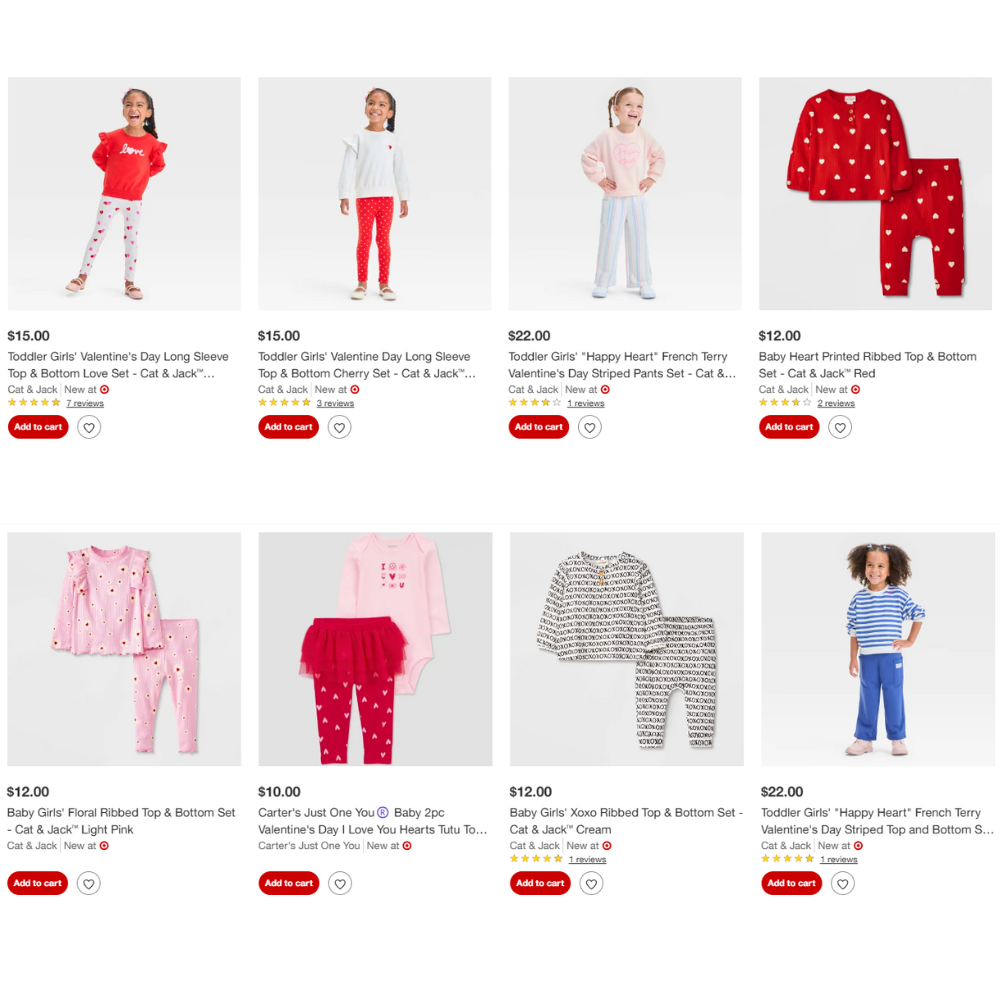View the 3 reviews for the Cherry Set
The height and width of the screenshot is (1000, 1000).
[x=335, y=403]
